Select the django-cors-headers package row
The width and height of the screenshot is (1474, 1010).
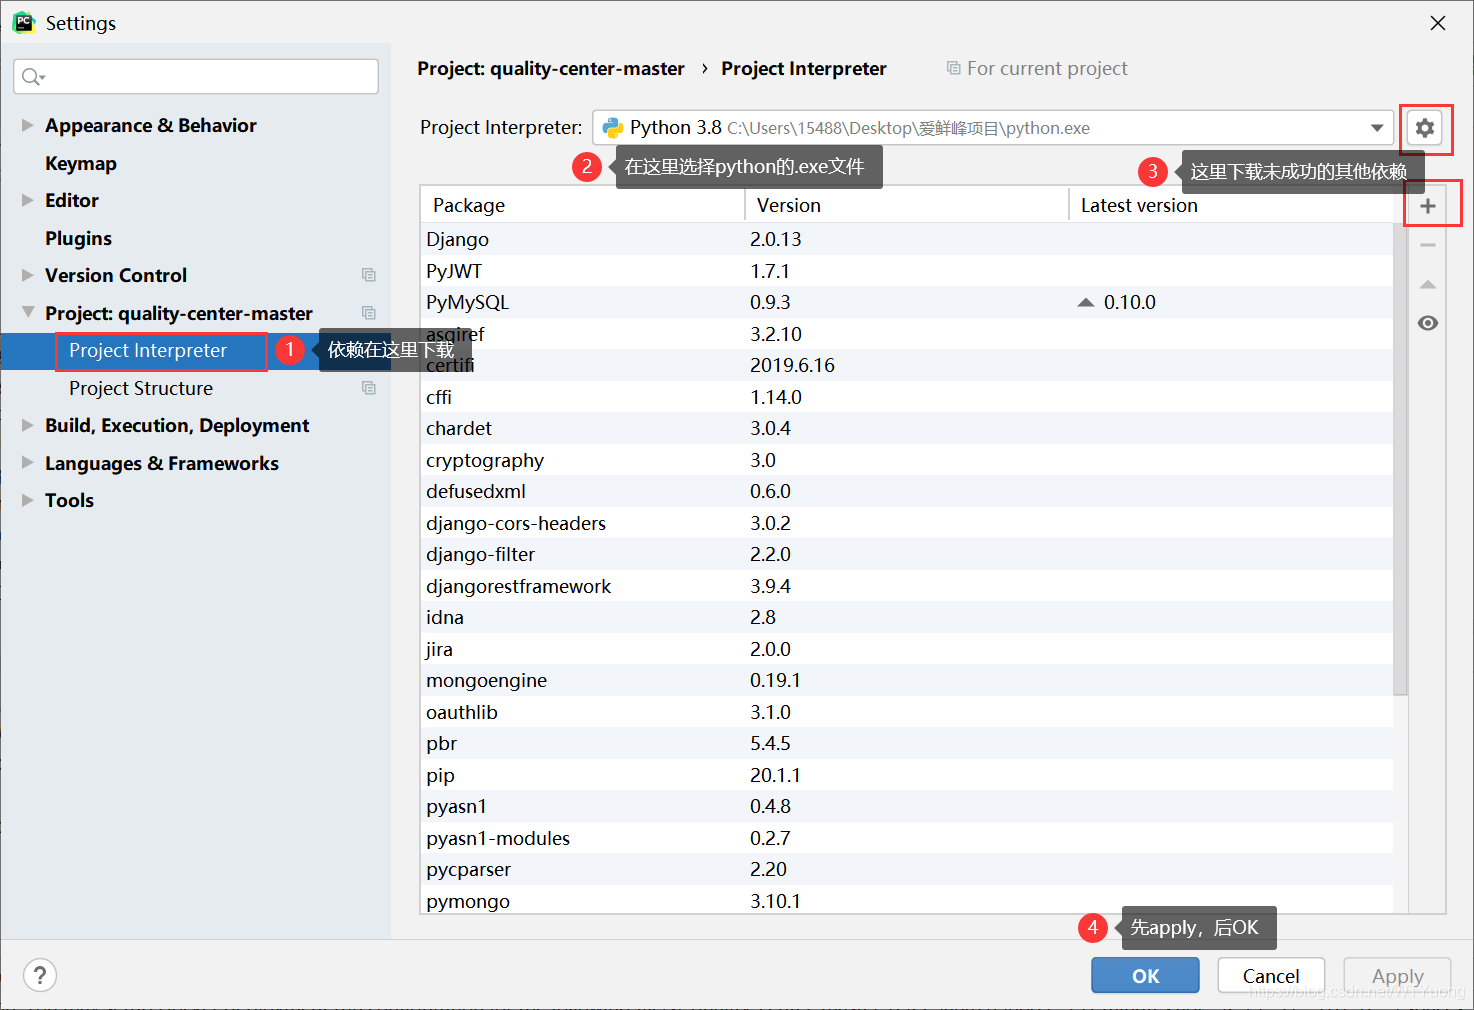pos(907,523)
